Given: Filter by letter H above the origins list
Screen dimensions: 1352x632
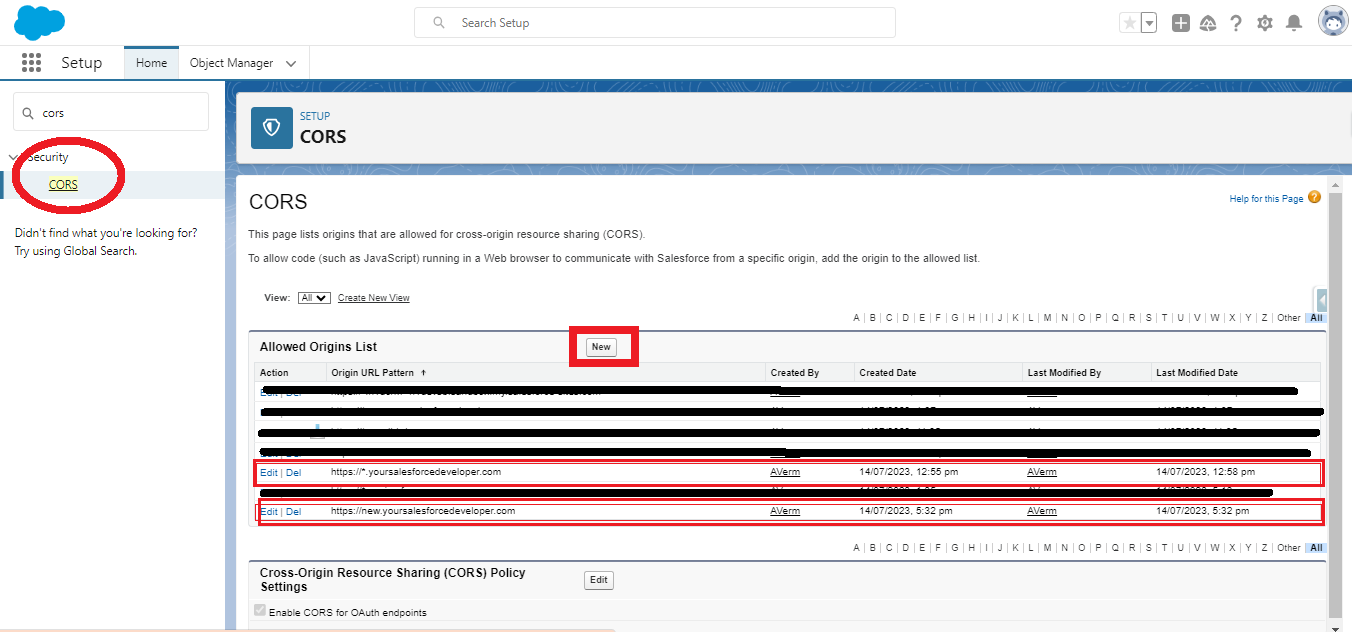Looking at the screenshot, I should click(x=970, y=318).
